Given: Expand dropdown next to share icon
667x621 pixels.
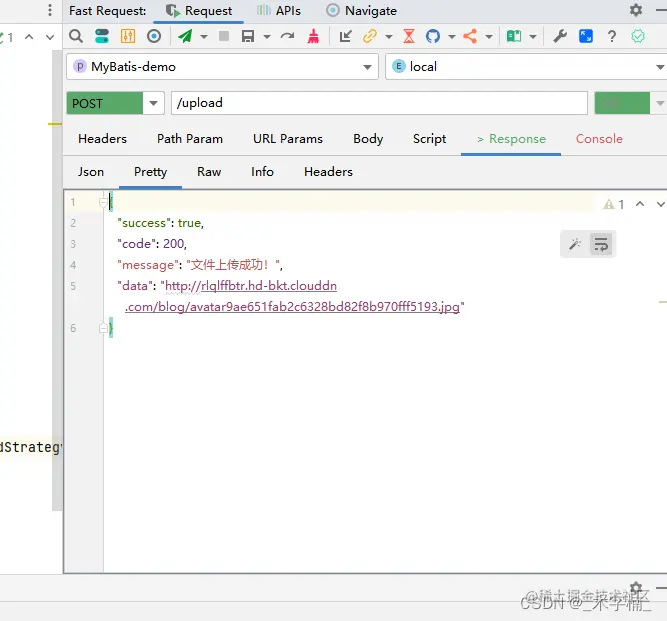Looking at the screenshot, I should [489, 37].
